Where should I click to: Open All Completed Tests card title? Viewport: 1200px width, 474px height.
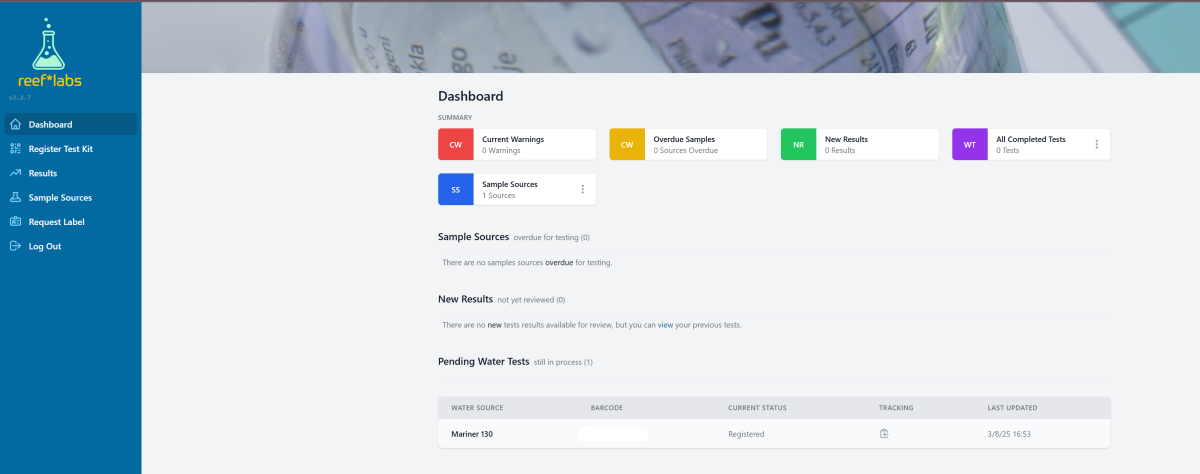(1030, 139)
